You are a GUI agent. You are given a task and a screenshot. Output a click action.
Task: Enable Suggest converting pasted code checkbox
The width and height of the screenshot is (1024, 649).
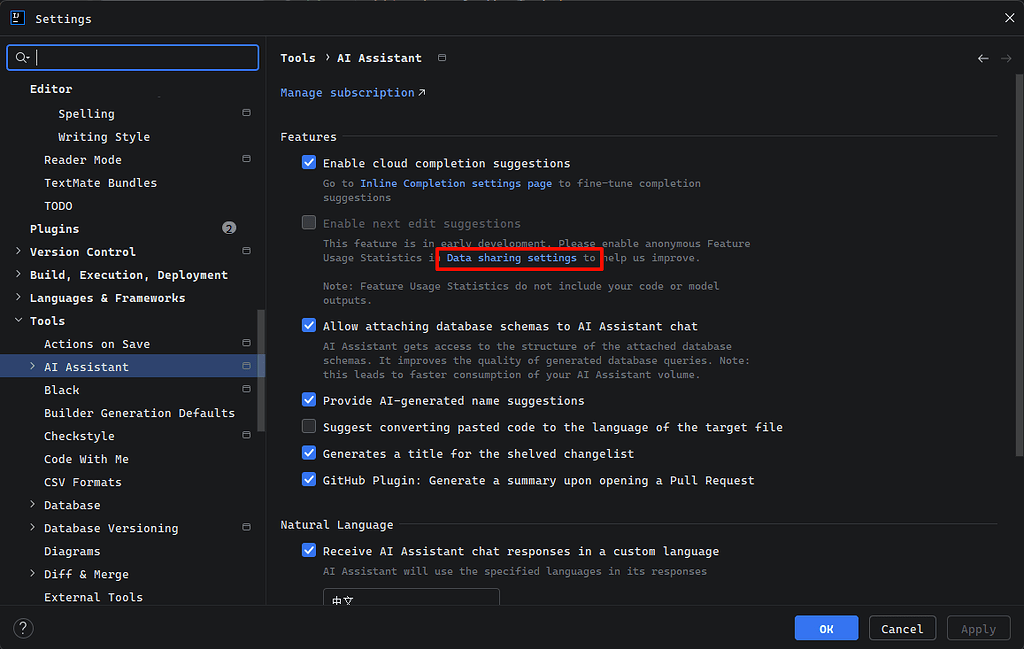pyautogui.click(x=309, y=426)
